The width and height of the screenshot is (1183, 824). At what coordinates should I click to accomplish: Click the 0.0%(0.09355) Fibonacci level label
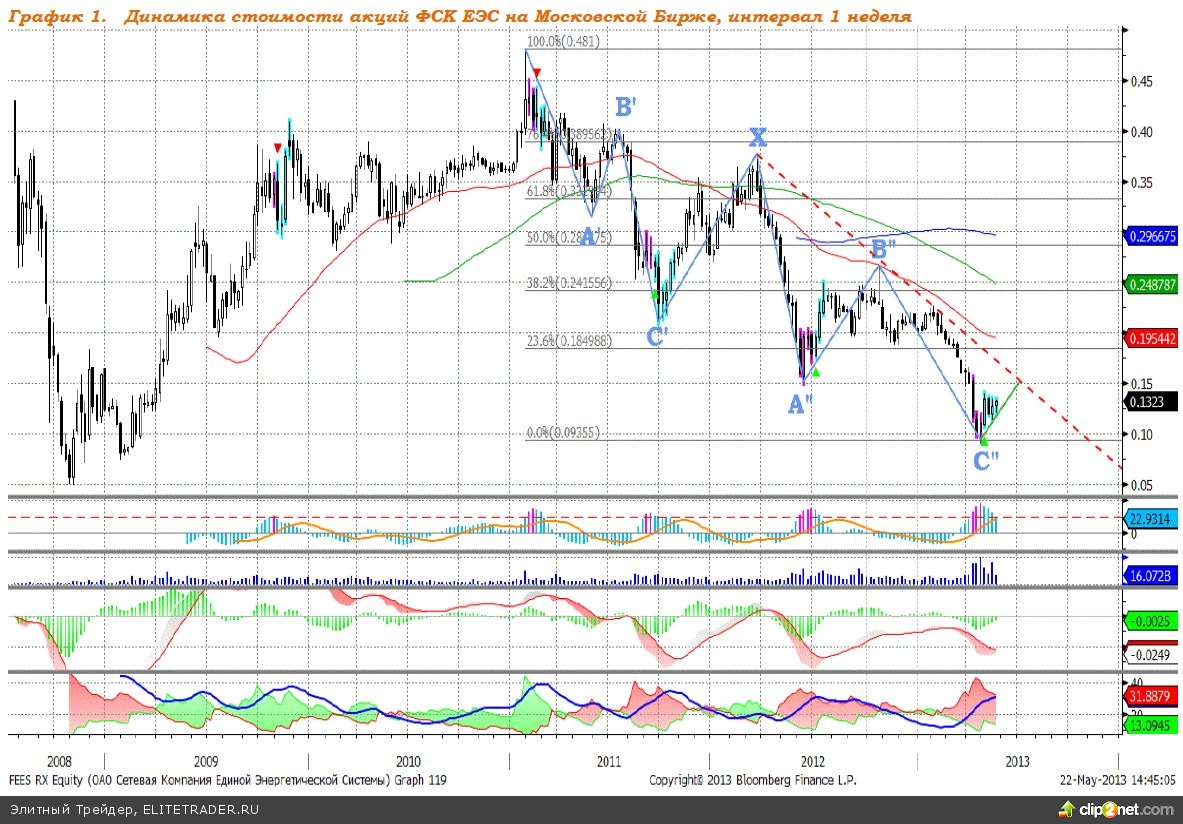(x=569, y=433)
